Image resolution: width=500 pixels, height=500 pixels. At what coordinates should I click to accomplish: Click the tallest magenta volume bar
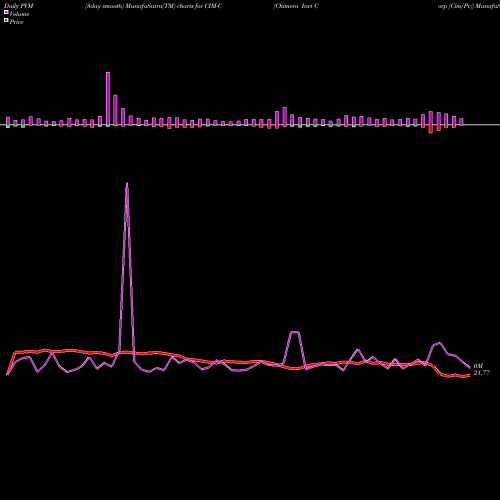[x=108, y=99]
